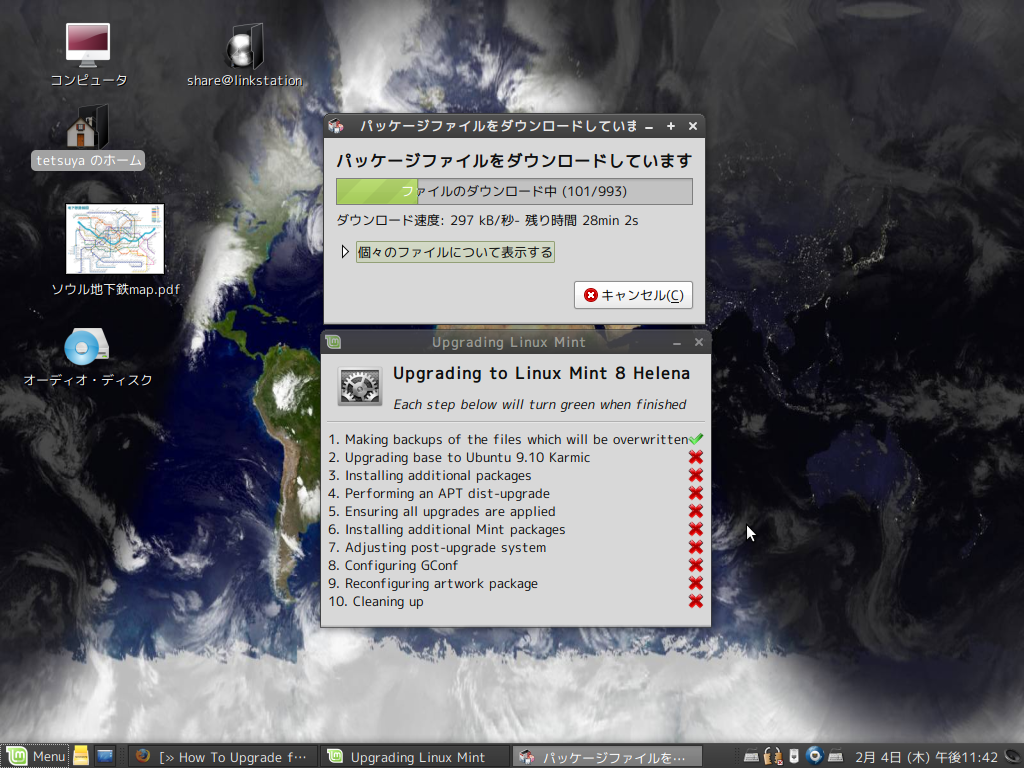Close the Upgrading Linux Mint window

click(699, 342)
